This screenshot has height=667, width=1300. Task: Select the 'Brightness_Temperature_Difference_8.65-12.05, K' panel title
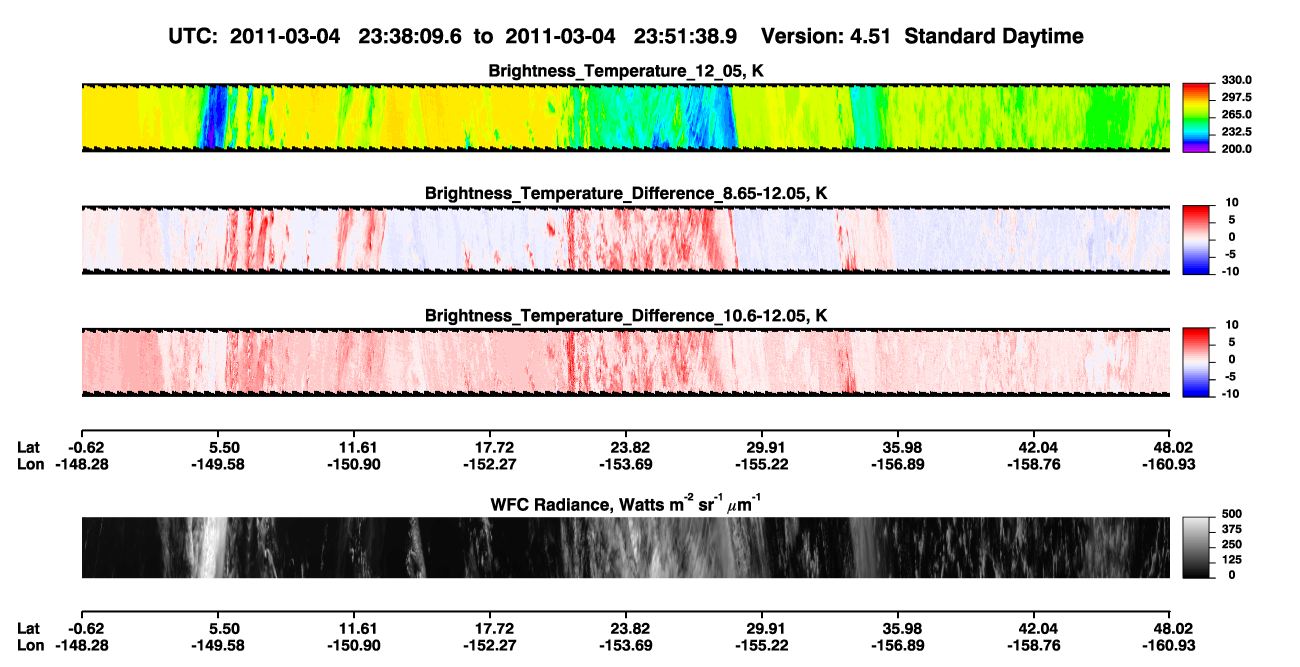(x=626, y=193)
